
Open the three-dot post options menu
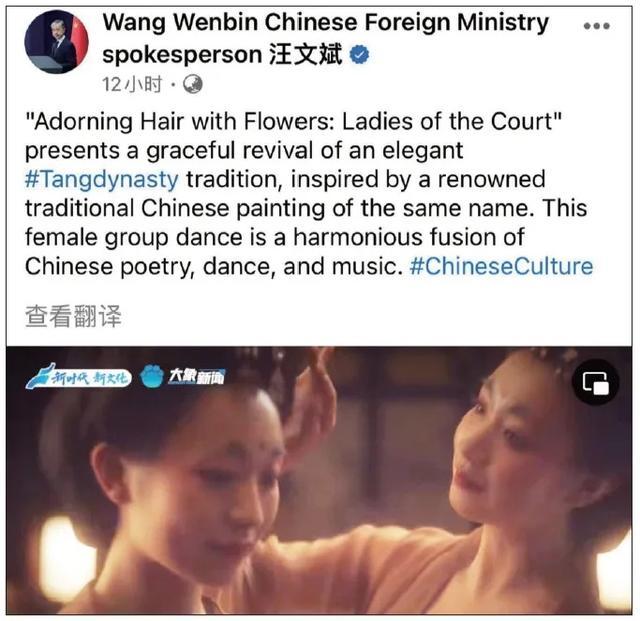[596, 26]
